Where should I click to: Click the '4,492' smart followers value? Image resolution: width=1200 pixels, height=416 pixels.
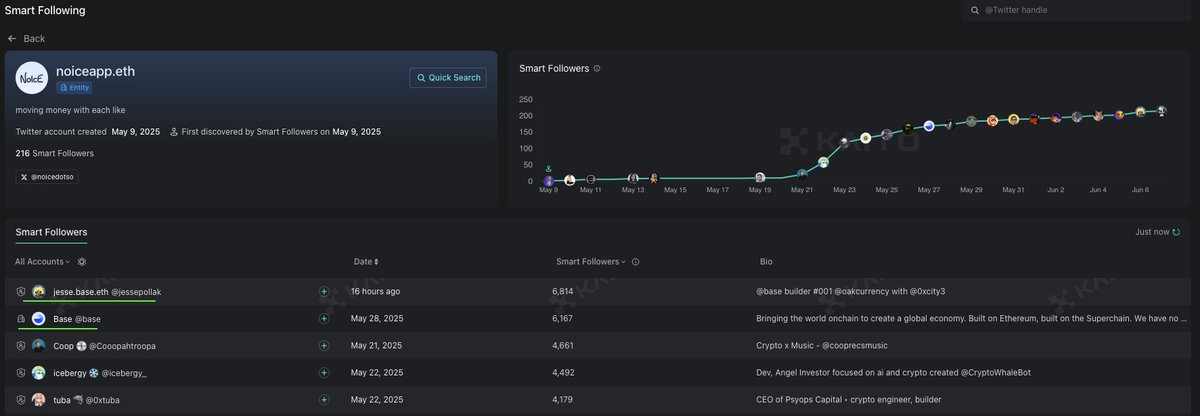(x=562, y=372)
